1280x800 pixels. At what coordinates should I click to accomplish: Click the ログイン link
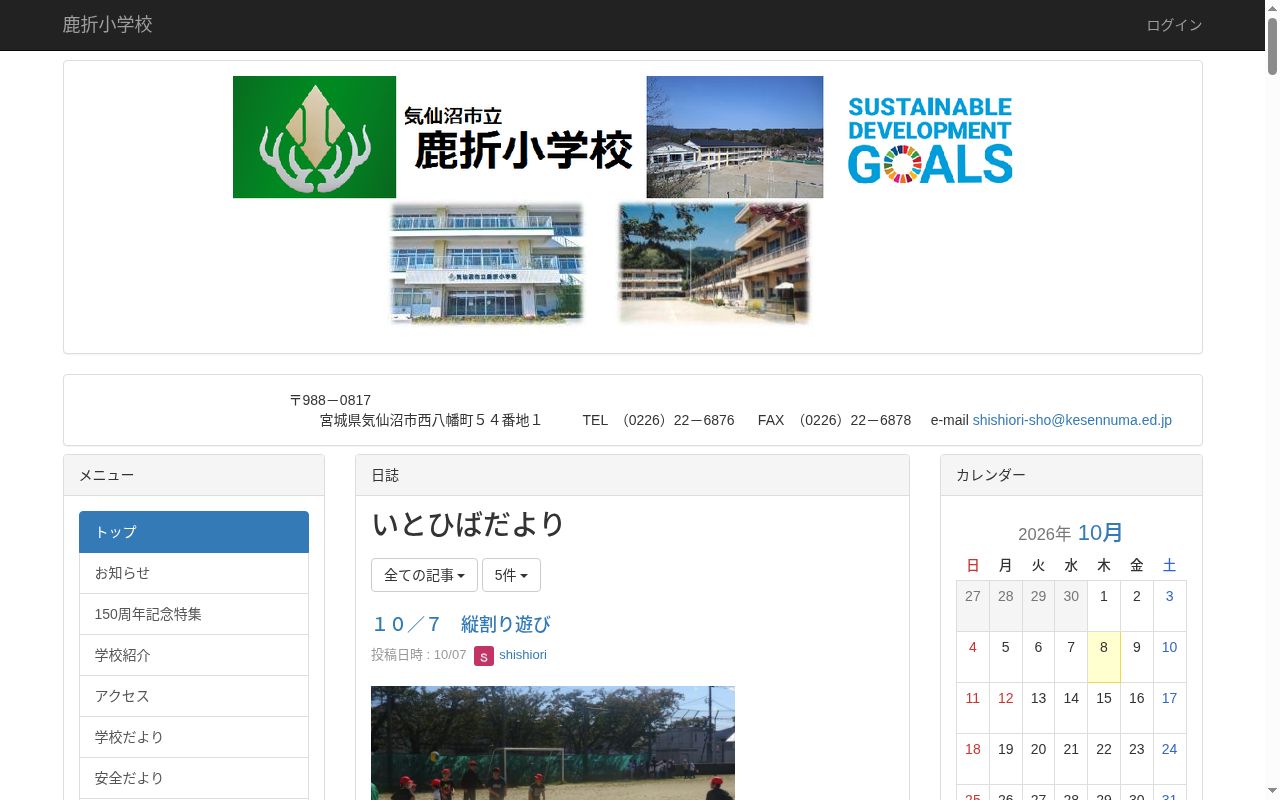[1174, 25]
